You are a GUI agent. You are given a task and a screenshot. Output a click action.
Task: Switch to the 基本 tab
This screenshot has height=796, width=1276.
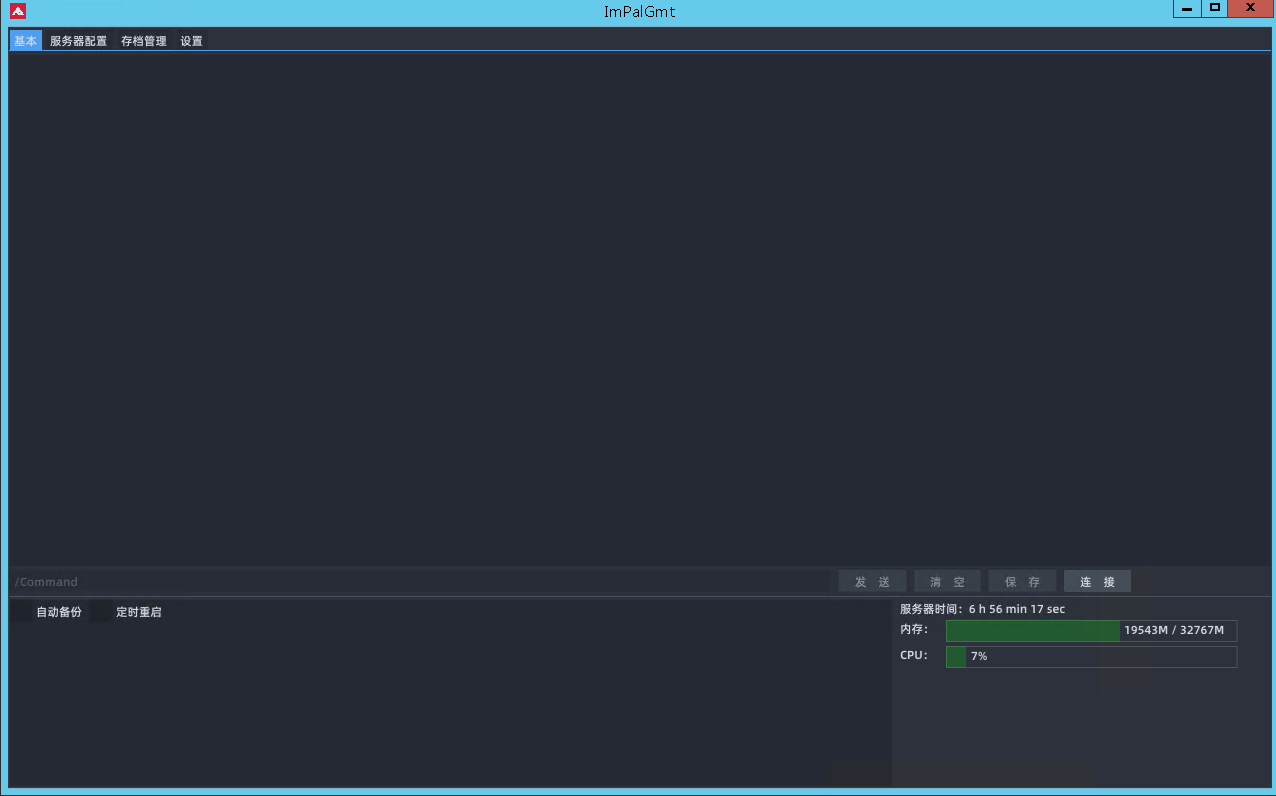[26, 41]
